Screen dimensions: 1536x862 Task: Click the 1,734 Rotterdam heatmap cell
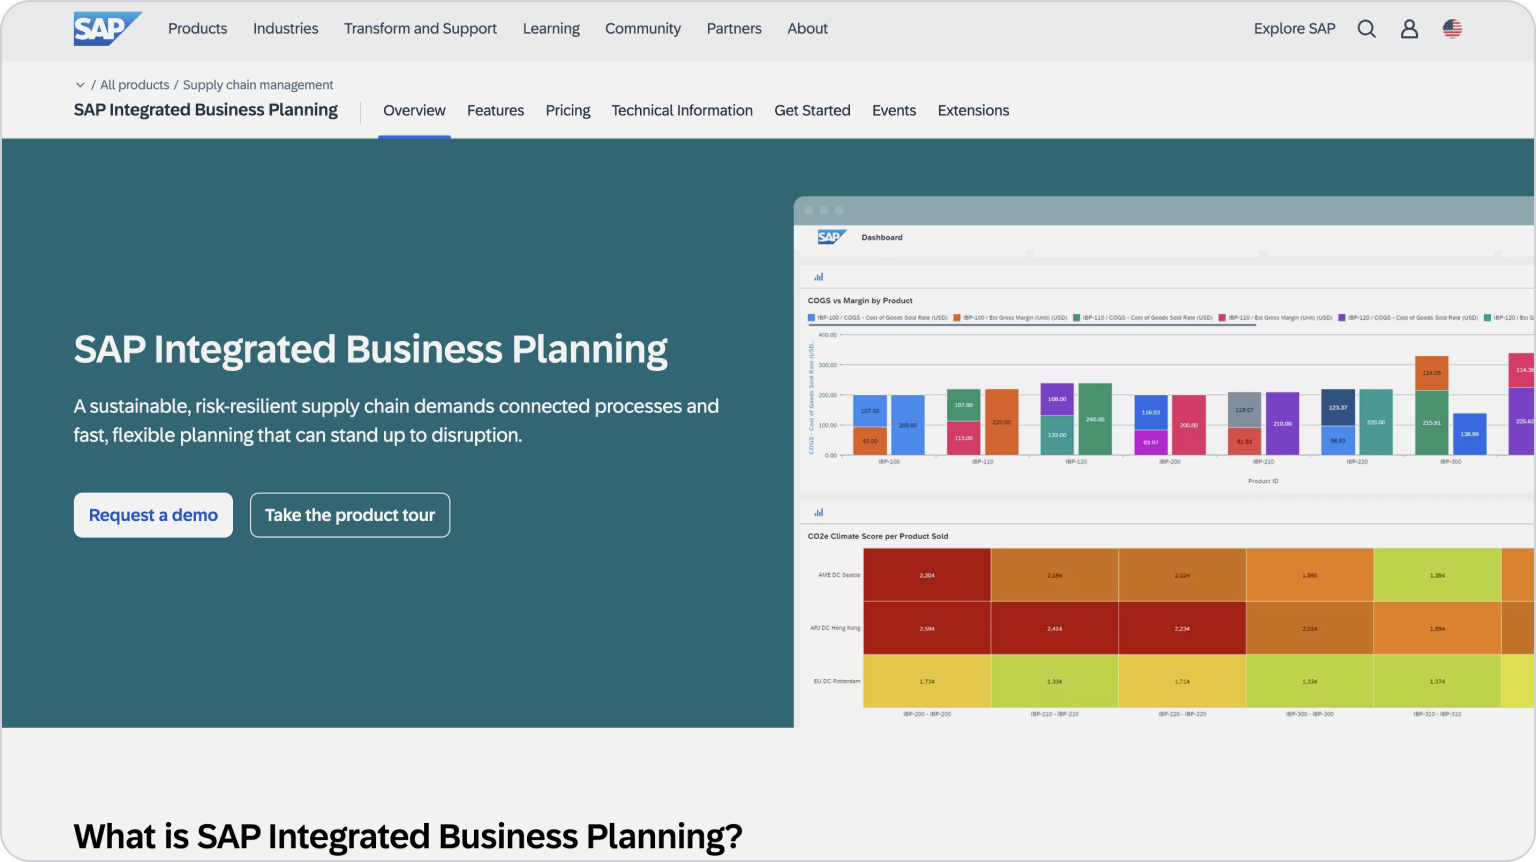pos(927,681)
